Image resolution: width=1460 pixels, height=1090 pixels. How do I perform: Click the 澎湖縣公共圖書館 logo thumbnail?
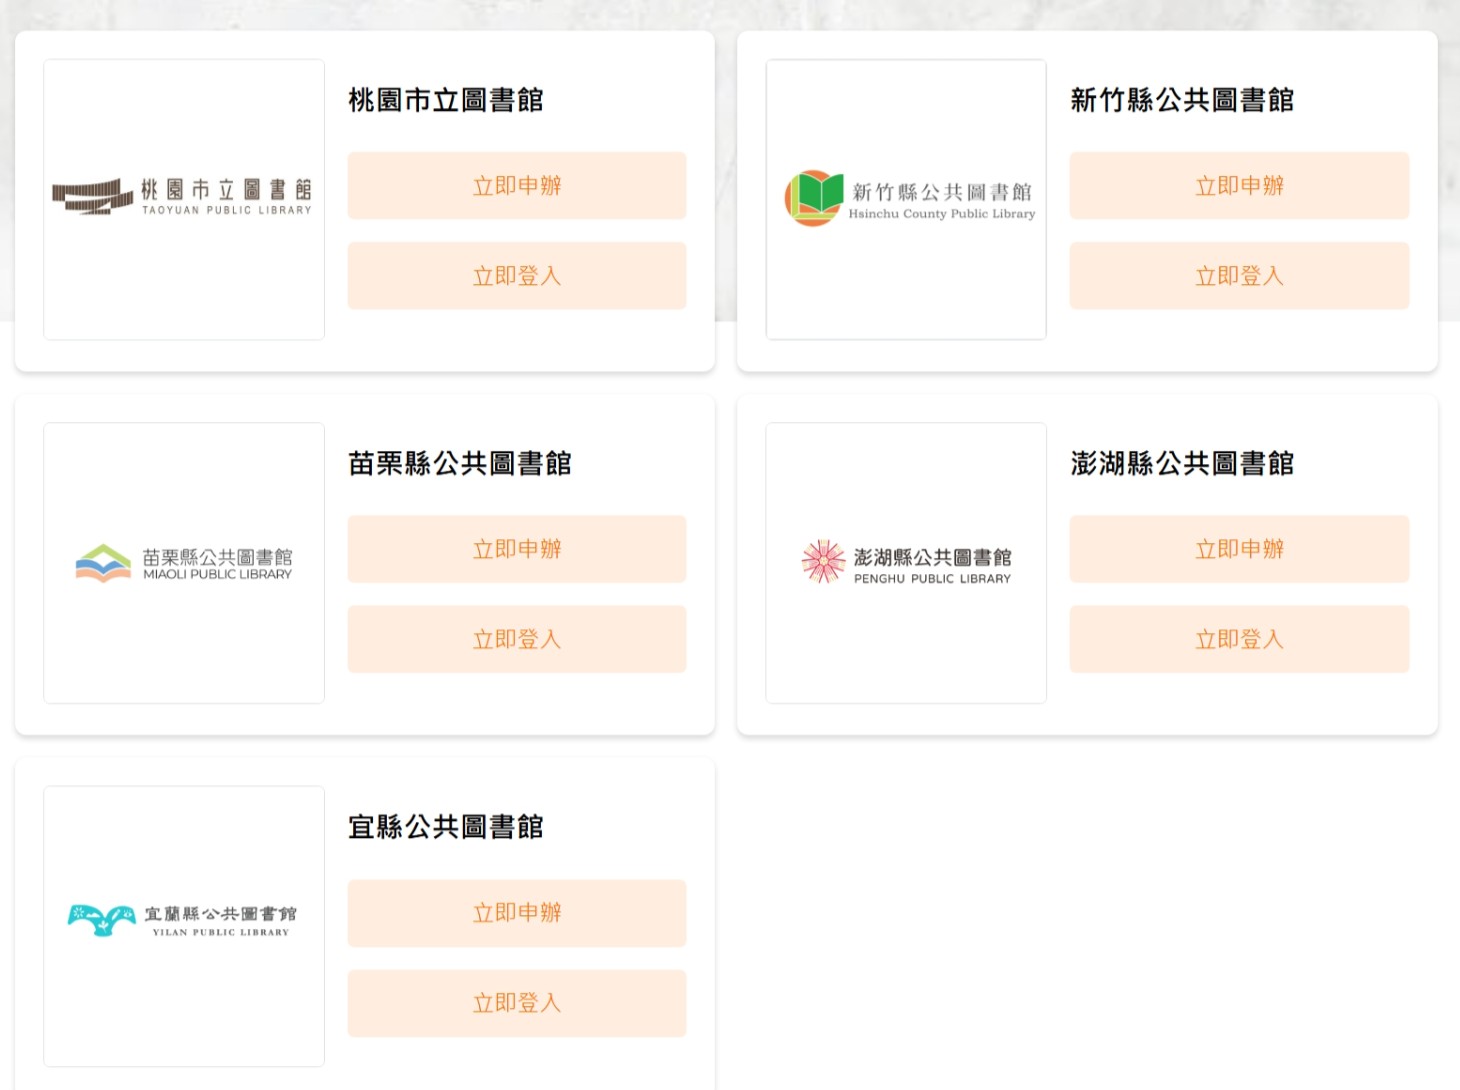pyautogui.click(x=906, y=563)
